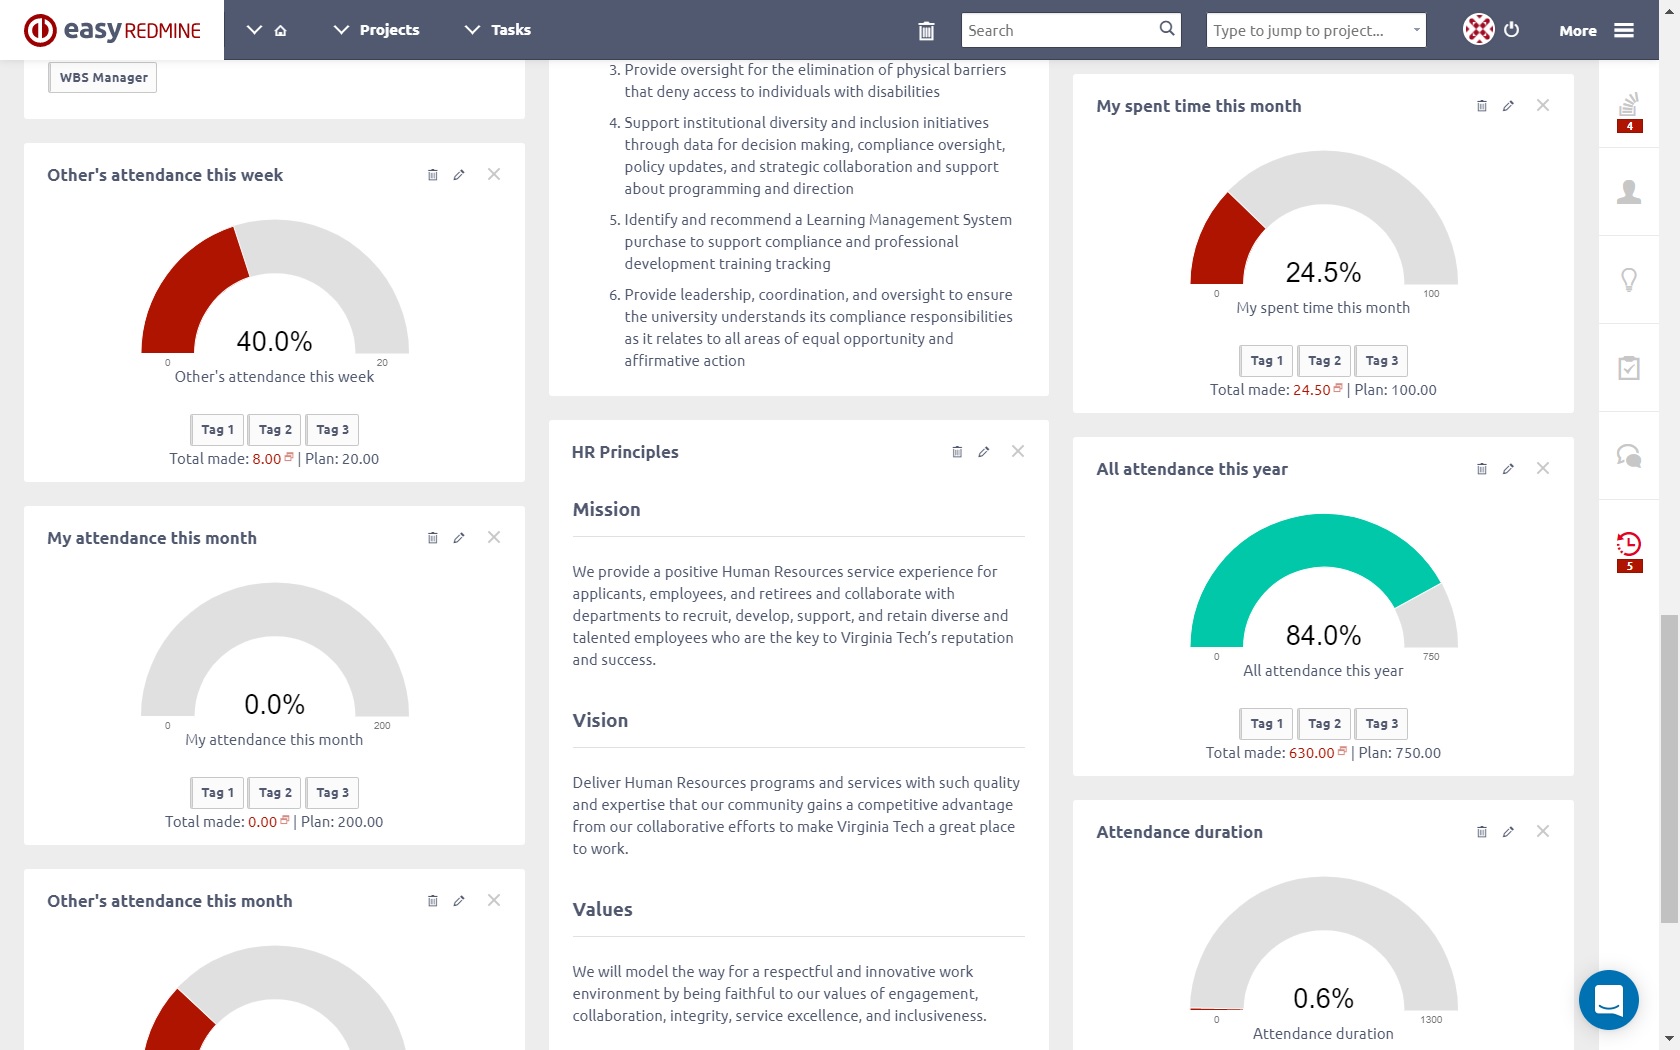Image resolution: width=1680 pixels, height=1050 pixels.
Task: Delete the My spent time this month widget
Action: [x=1482, y=106]
